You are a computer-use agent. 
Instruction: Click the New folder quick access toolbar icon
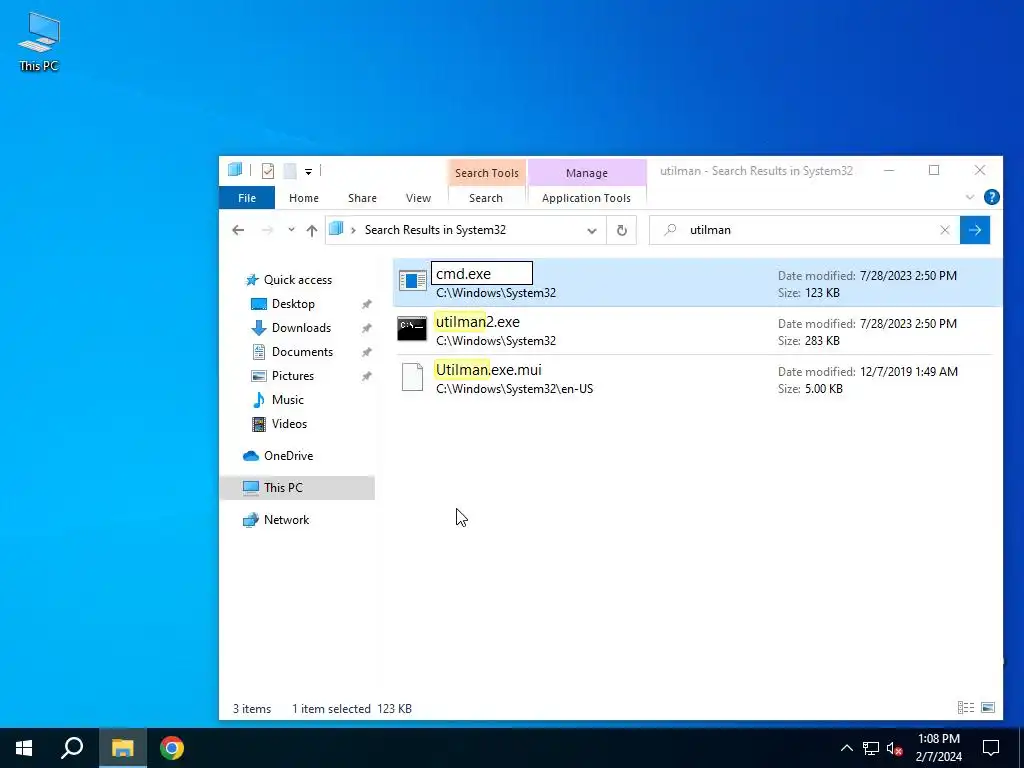290,171
